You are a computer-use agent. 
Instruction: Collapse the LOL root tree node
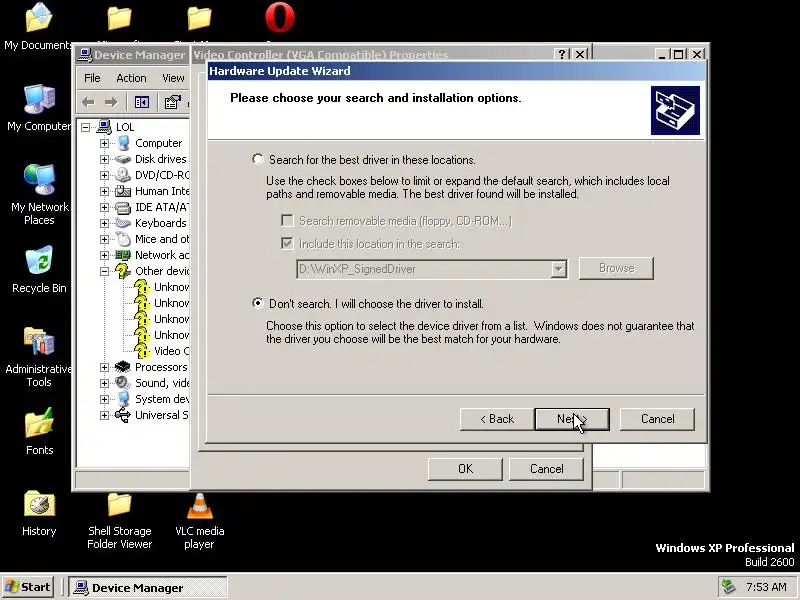pyautogui.click(x=85, y=127)
